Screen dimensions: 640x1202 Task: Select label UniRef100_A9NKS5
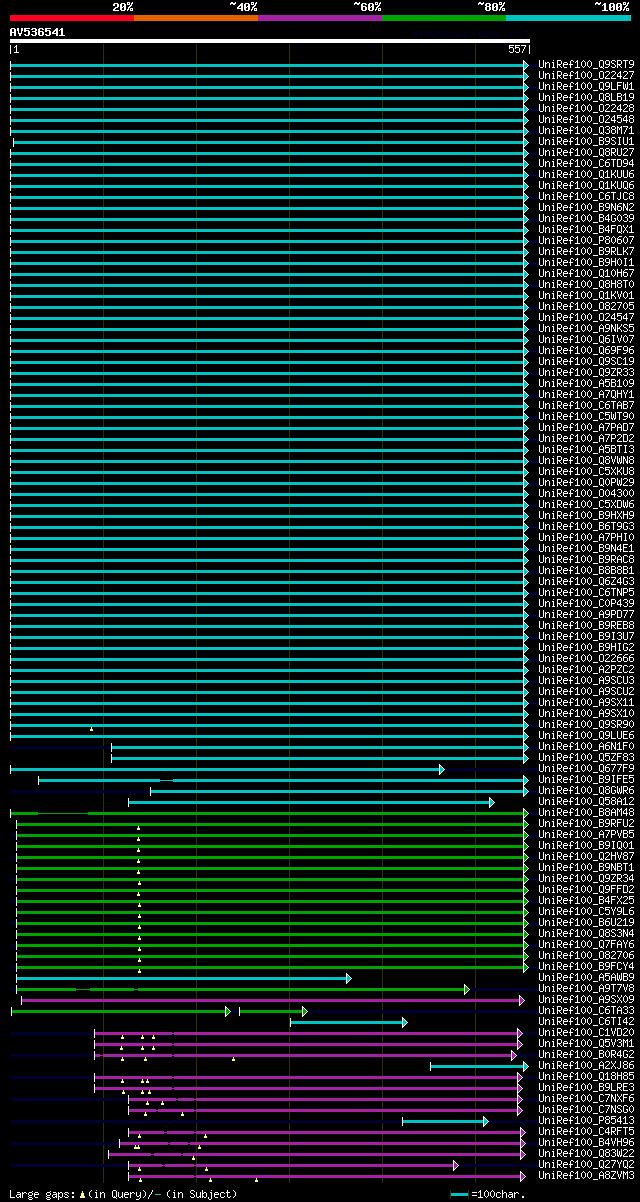pos(586,328)
